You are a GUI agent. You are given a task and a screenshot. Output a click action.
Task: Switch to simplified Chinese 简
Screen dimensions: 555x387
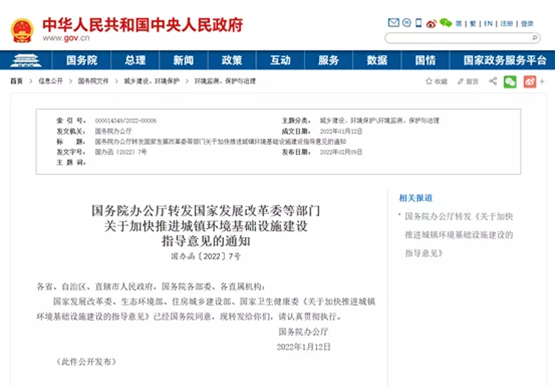[458, 24]
